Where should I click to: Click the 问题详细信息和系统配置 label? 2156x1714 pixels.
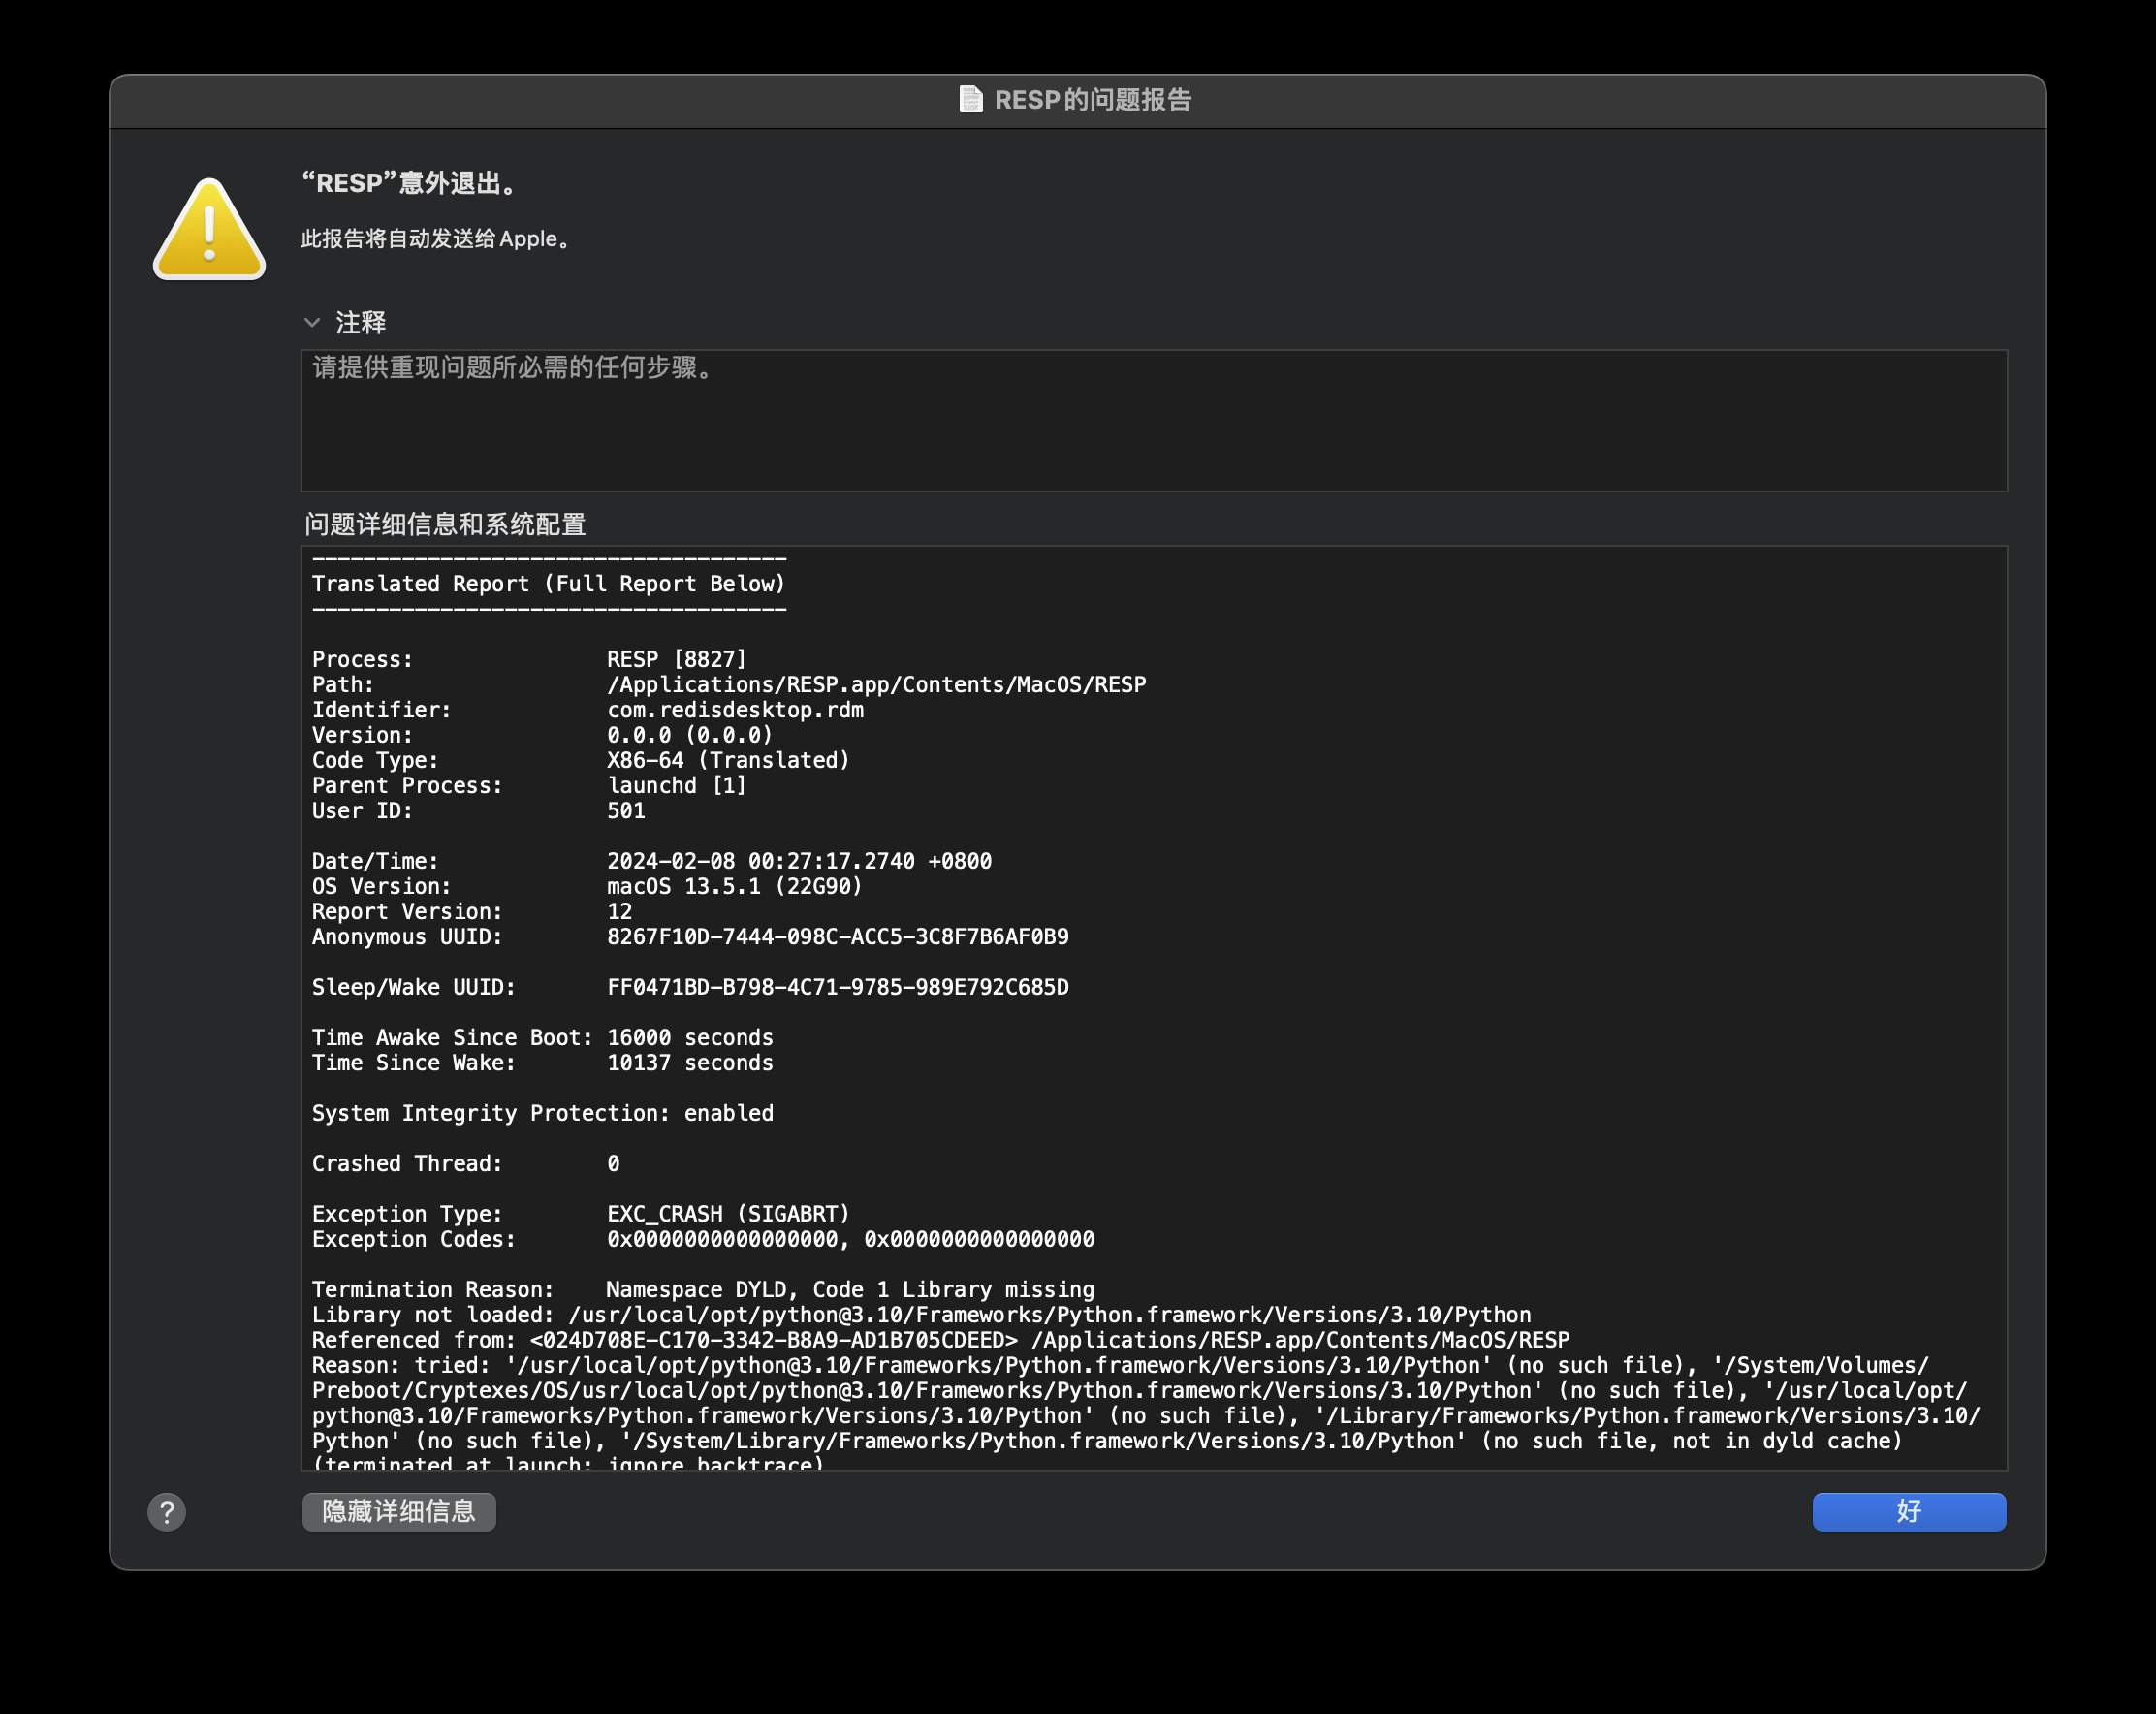tap(445, 524)
